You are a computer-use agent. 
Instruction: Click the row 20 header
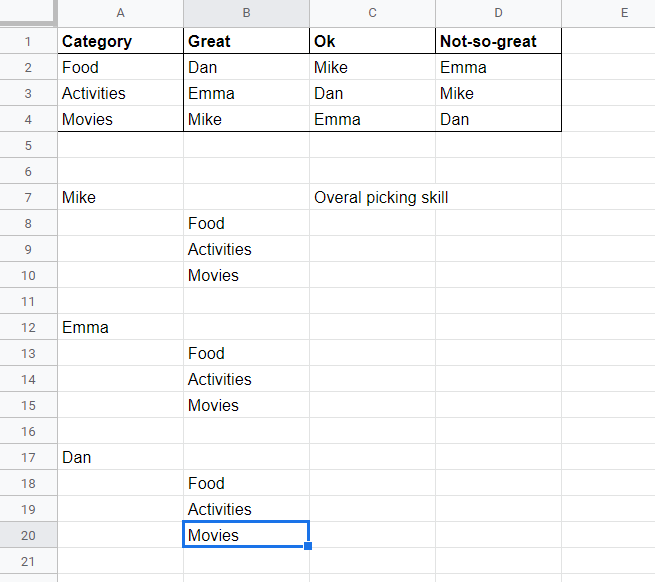28,535
